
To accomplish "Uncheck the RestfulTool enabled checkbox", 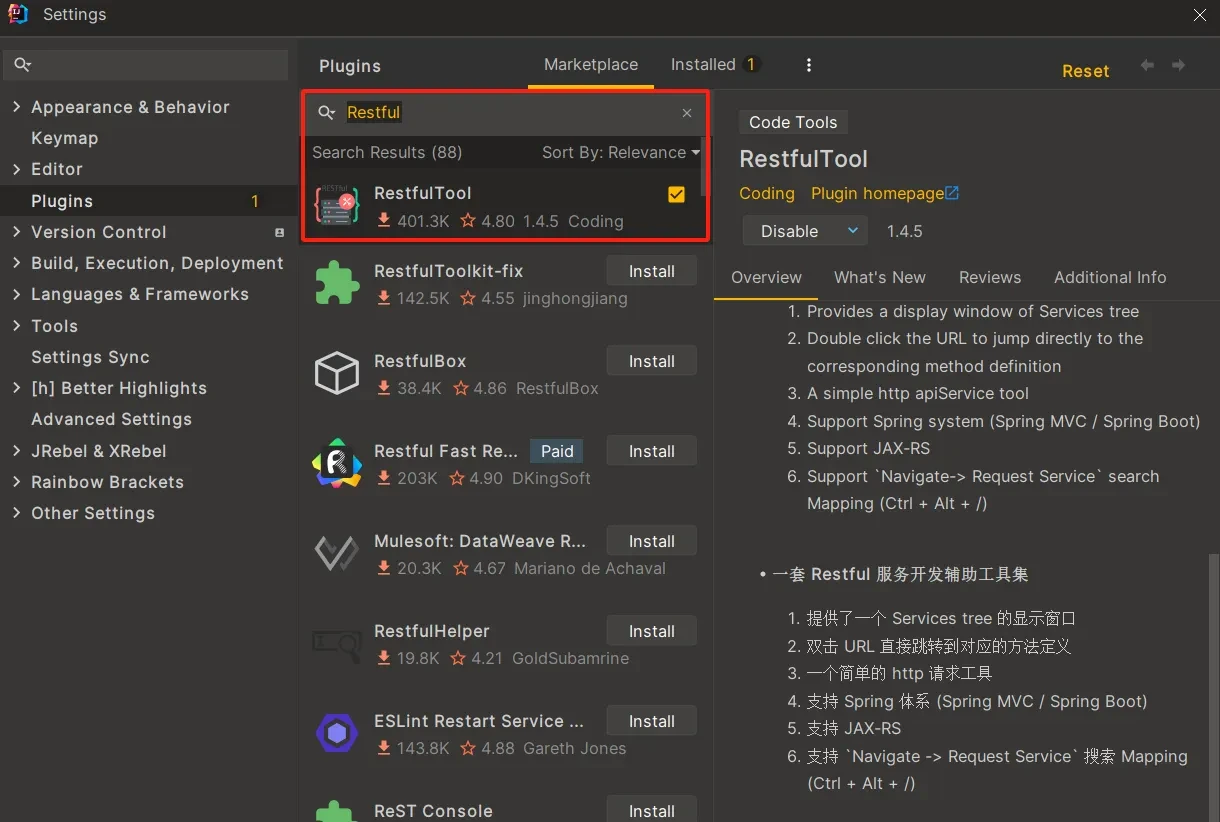I will point(677,195).
